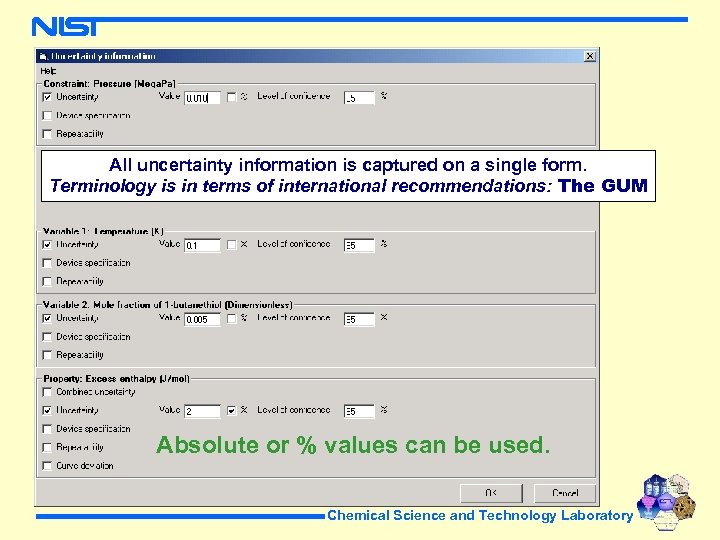The height and width of the screenshot is (540, 720).
Task: Enable Repeatability under Pressure constraint
Action: 47,134
